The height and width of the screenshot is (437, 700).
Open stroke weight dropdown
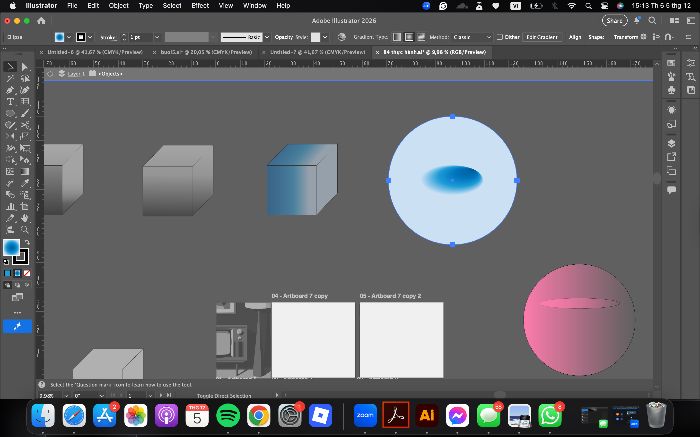coord(157,37)
